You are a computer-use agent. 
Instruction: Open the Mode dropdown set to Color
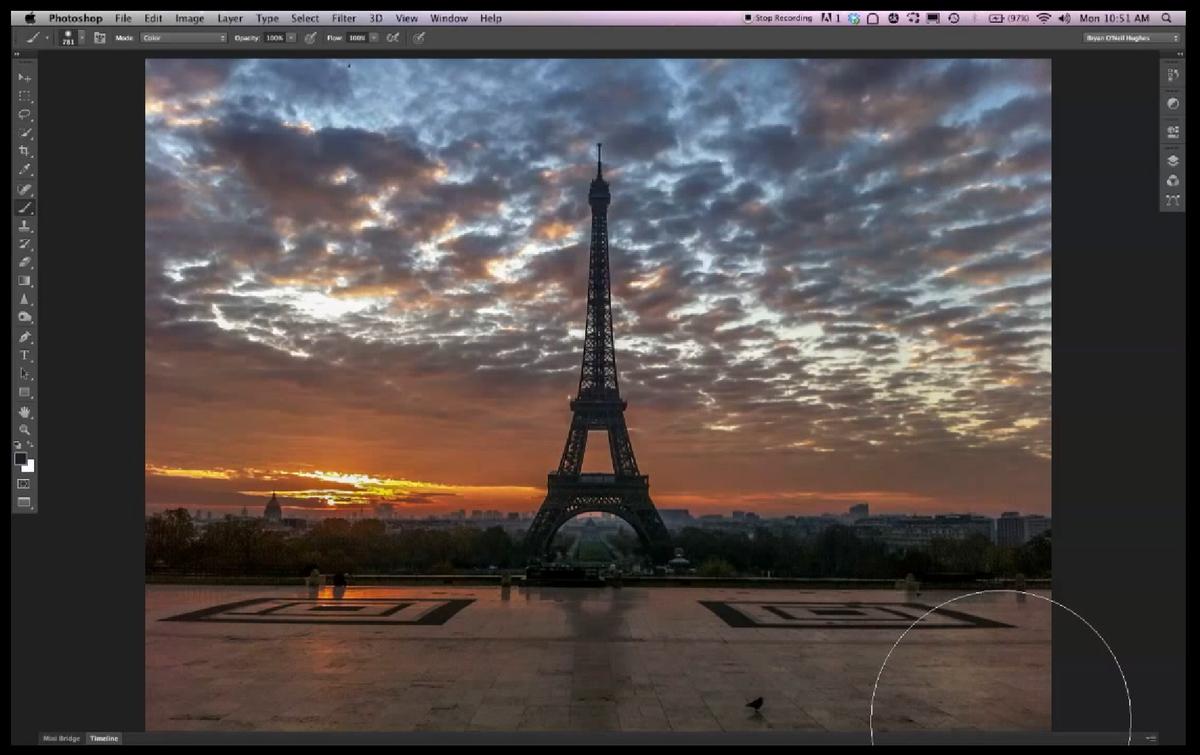(183, 38)
